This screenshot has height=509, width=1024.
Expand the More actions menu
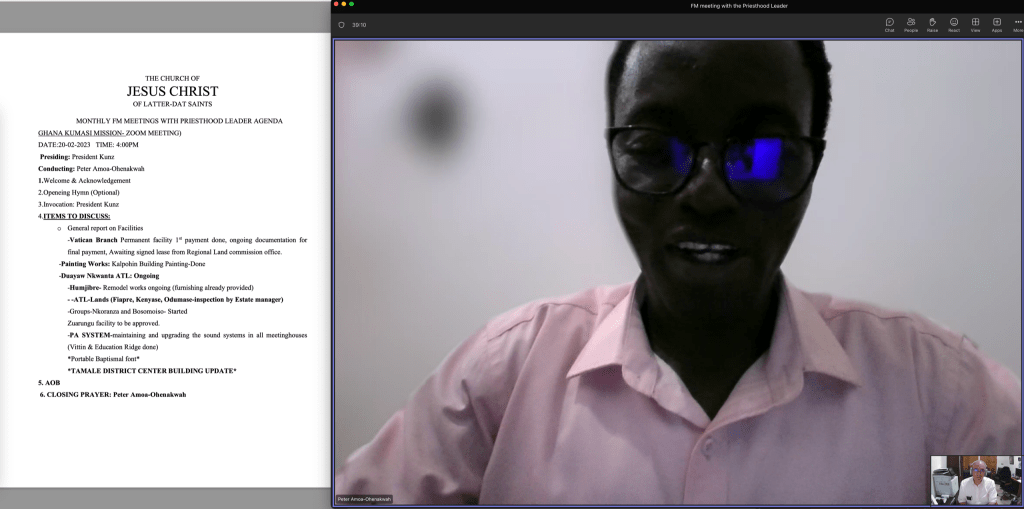click(x=1018, y=24)
